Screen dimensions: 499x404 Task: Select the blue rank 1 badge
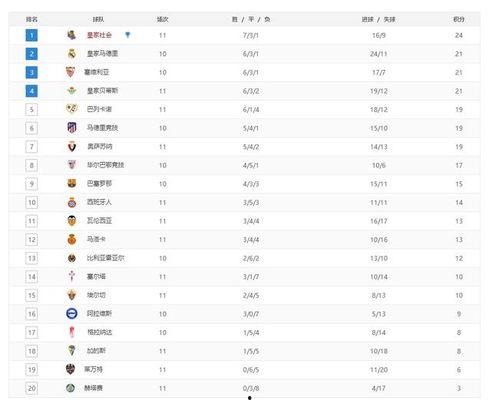[x=32, y=35]
